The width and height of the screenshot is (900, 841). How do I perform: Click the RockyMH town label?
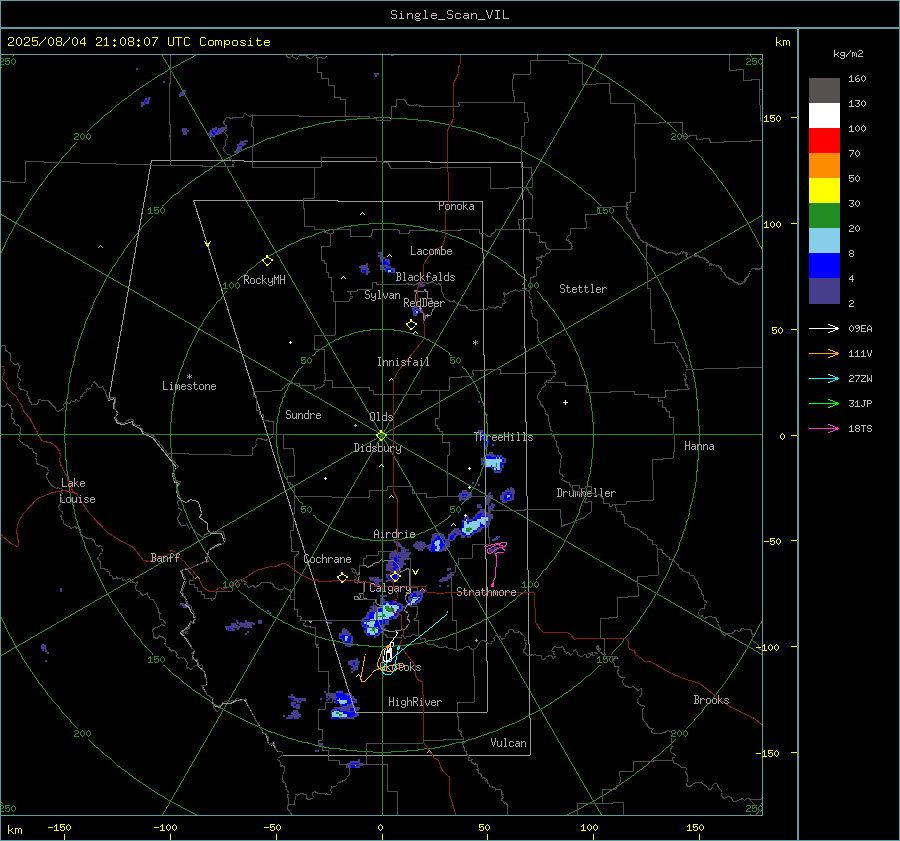click(x=264, y=280)
